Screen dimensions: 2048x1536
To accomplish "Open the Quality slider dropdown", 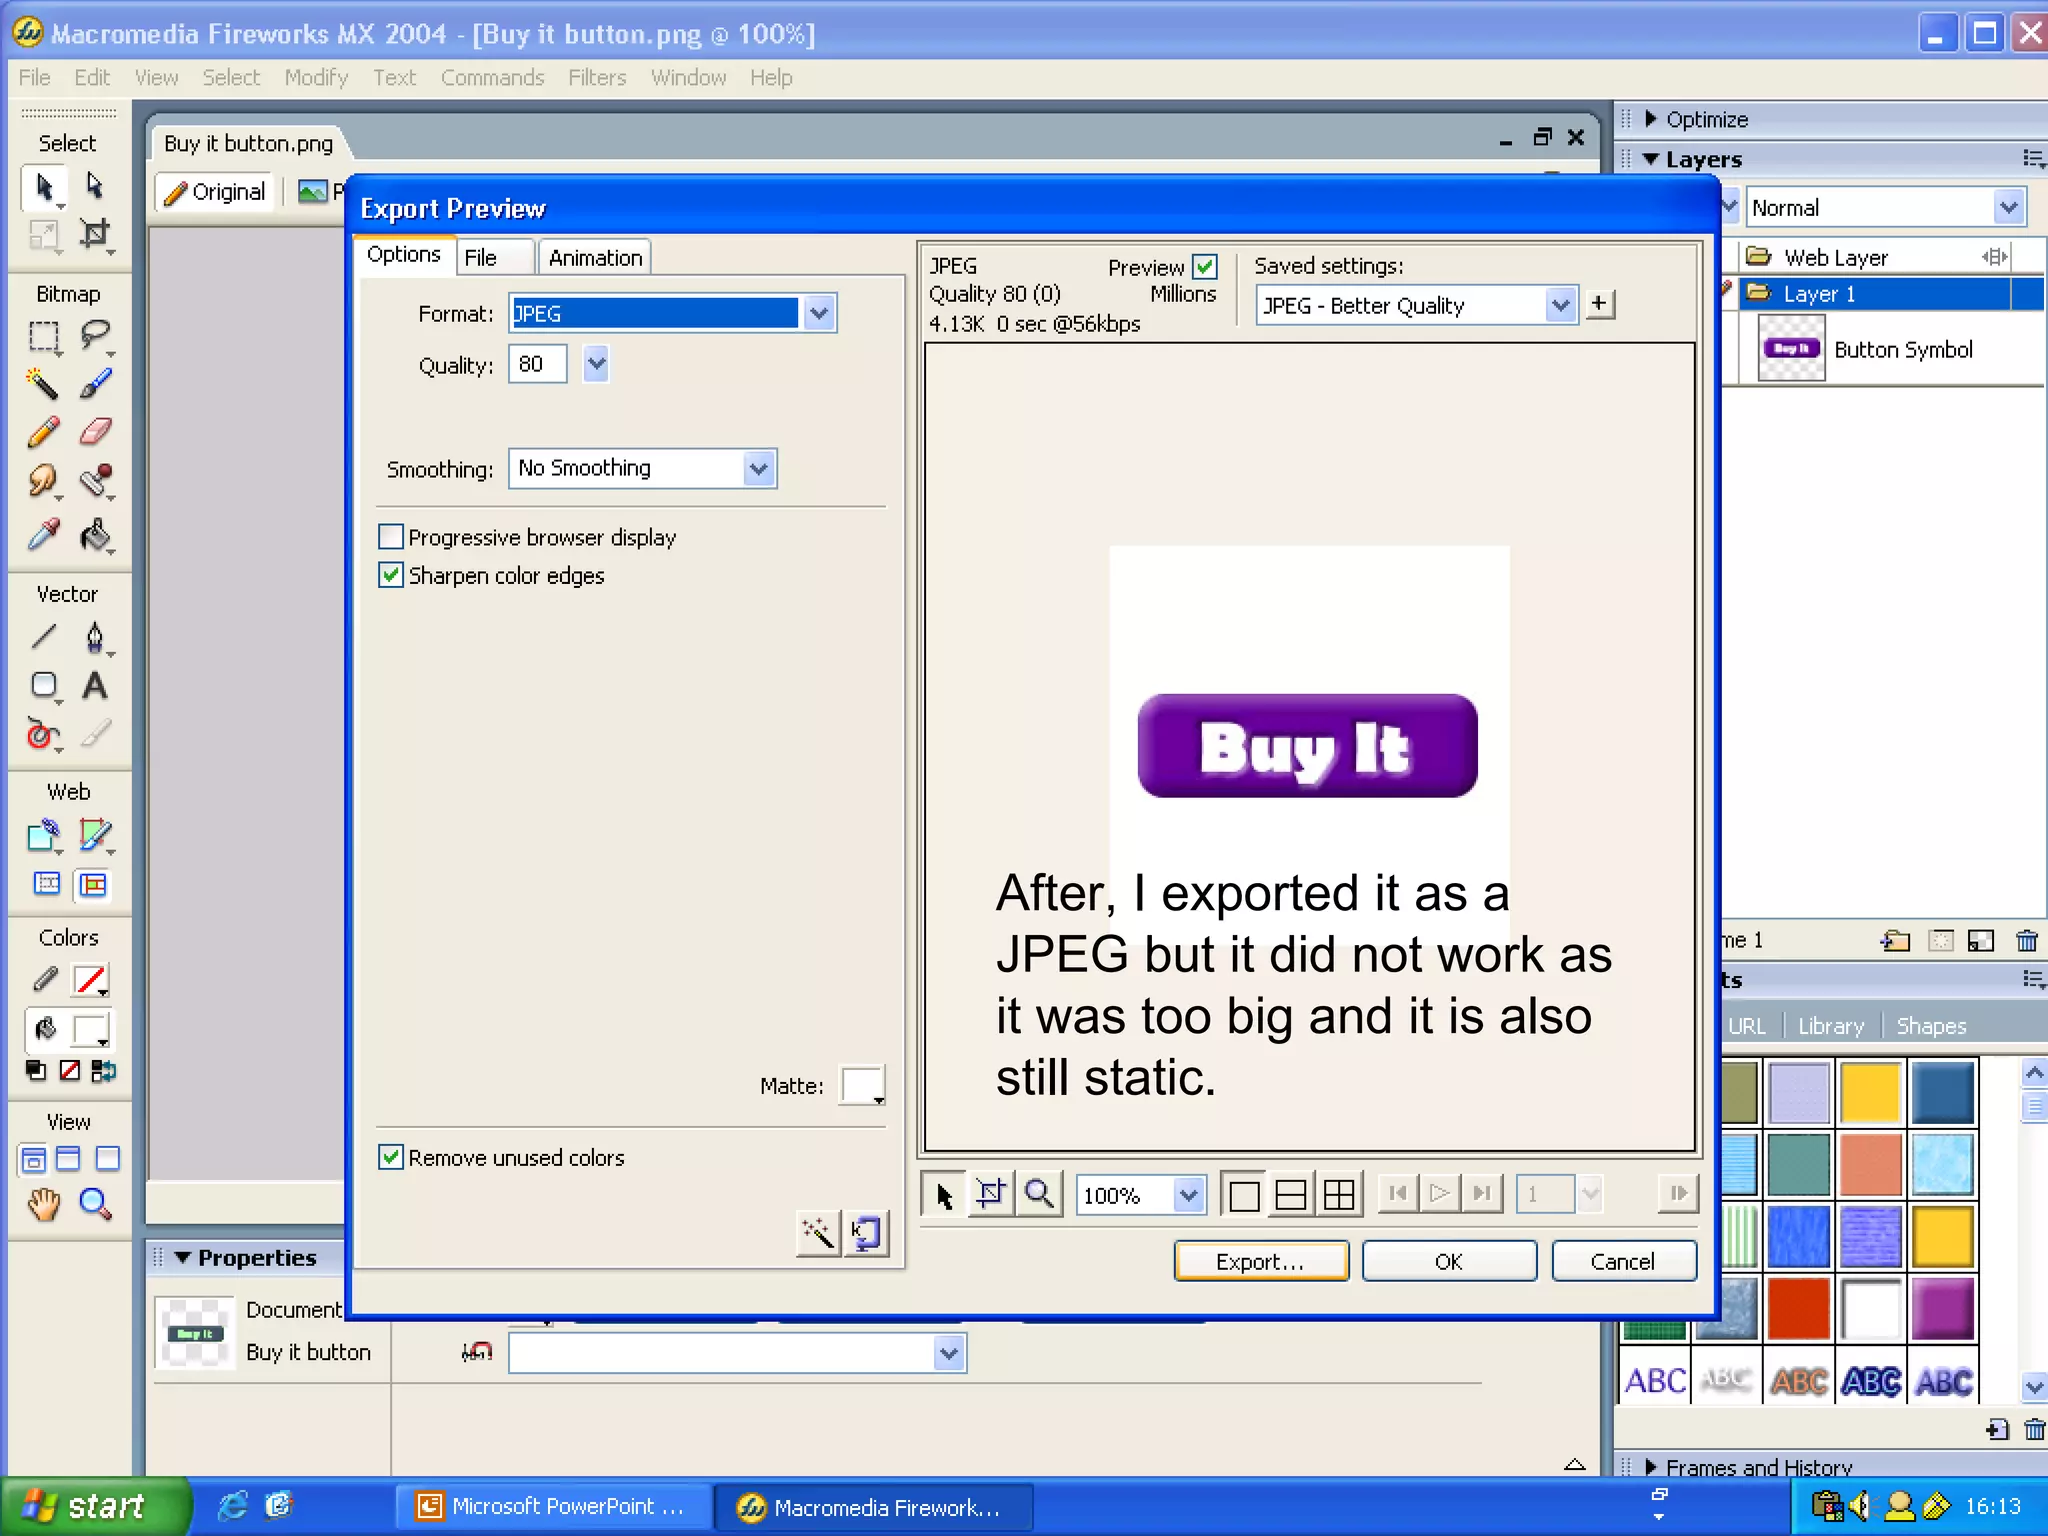I will point(596,364).
